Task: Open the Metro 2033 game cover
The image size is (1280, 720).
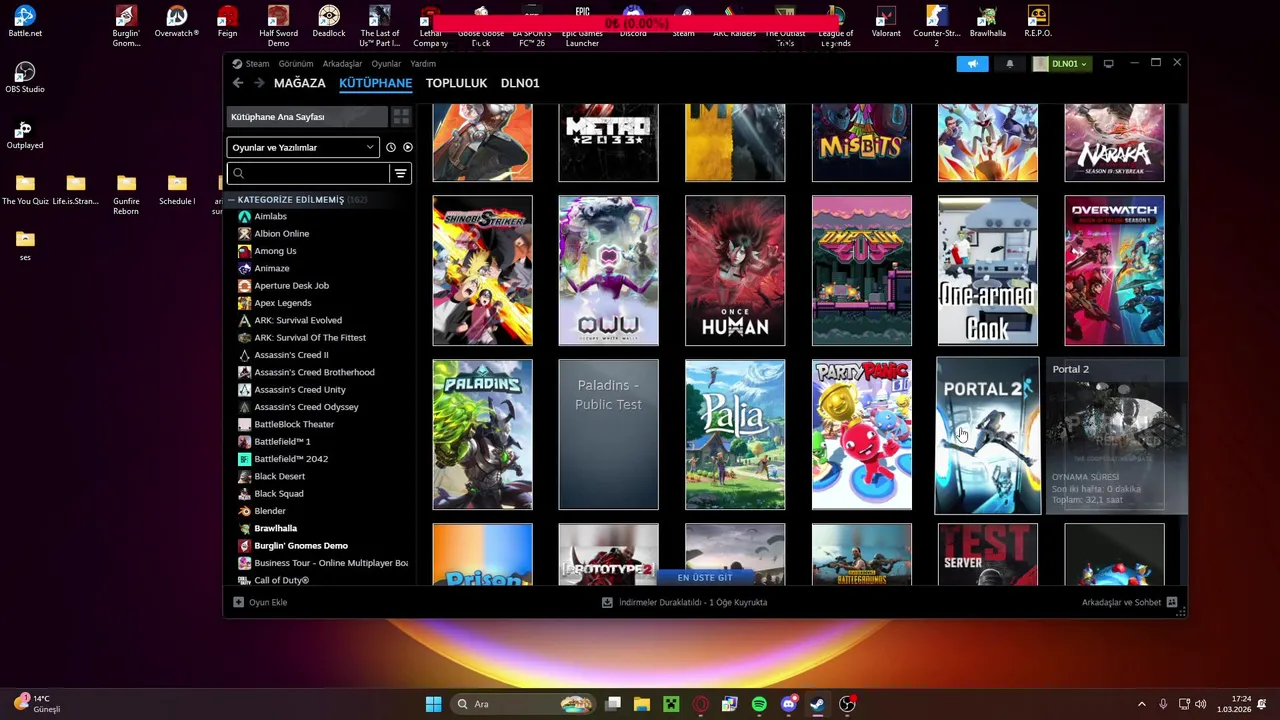Action: point(608,142)
